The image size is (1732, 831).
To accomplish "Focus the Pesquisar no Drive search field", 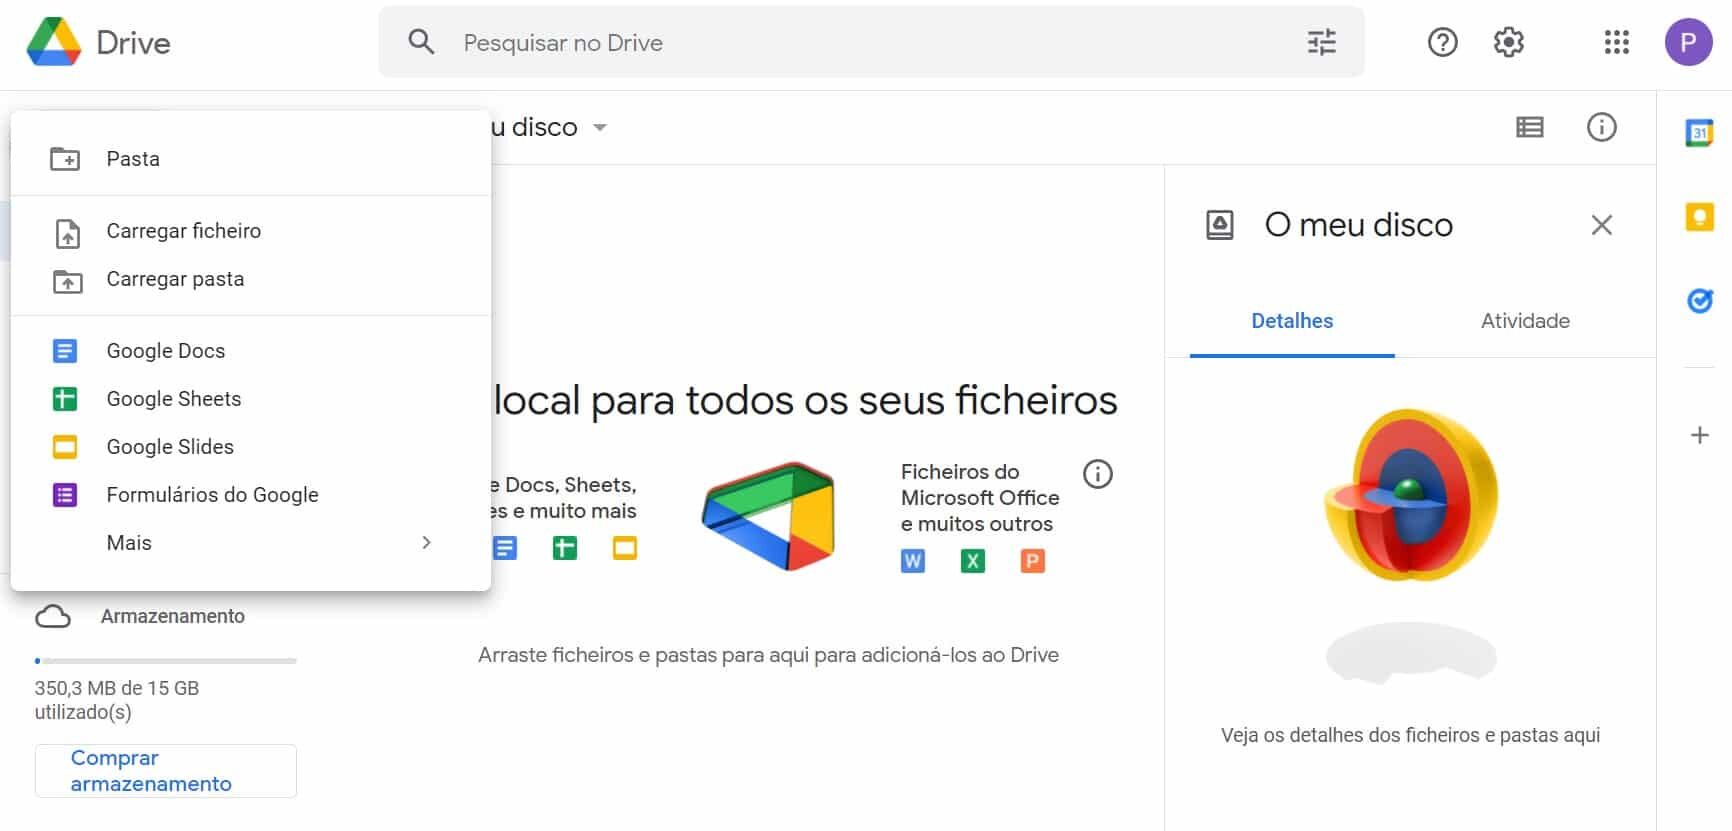I will click(x=871, y=42).
